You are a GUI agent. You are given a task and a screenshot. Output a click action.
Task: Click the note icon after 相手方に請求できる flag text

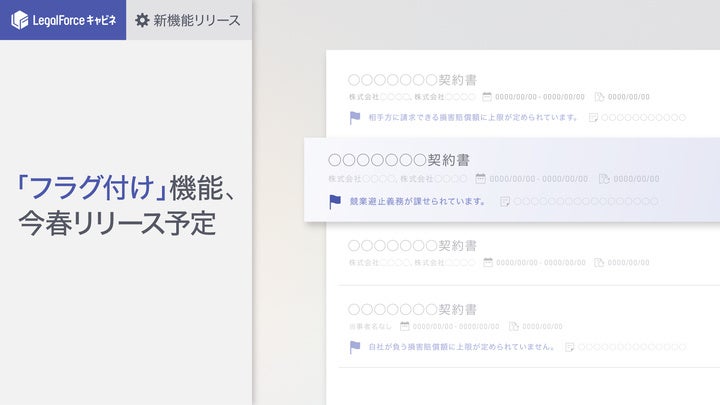[x=593, y=118]
